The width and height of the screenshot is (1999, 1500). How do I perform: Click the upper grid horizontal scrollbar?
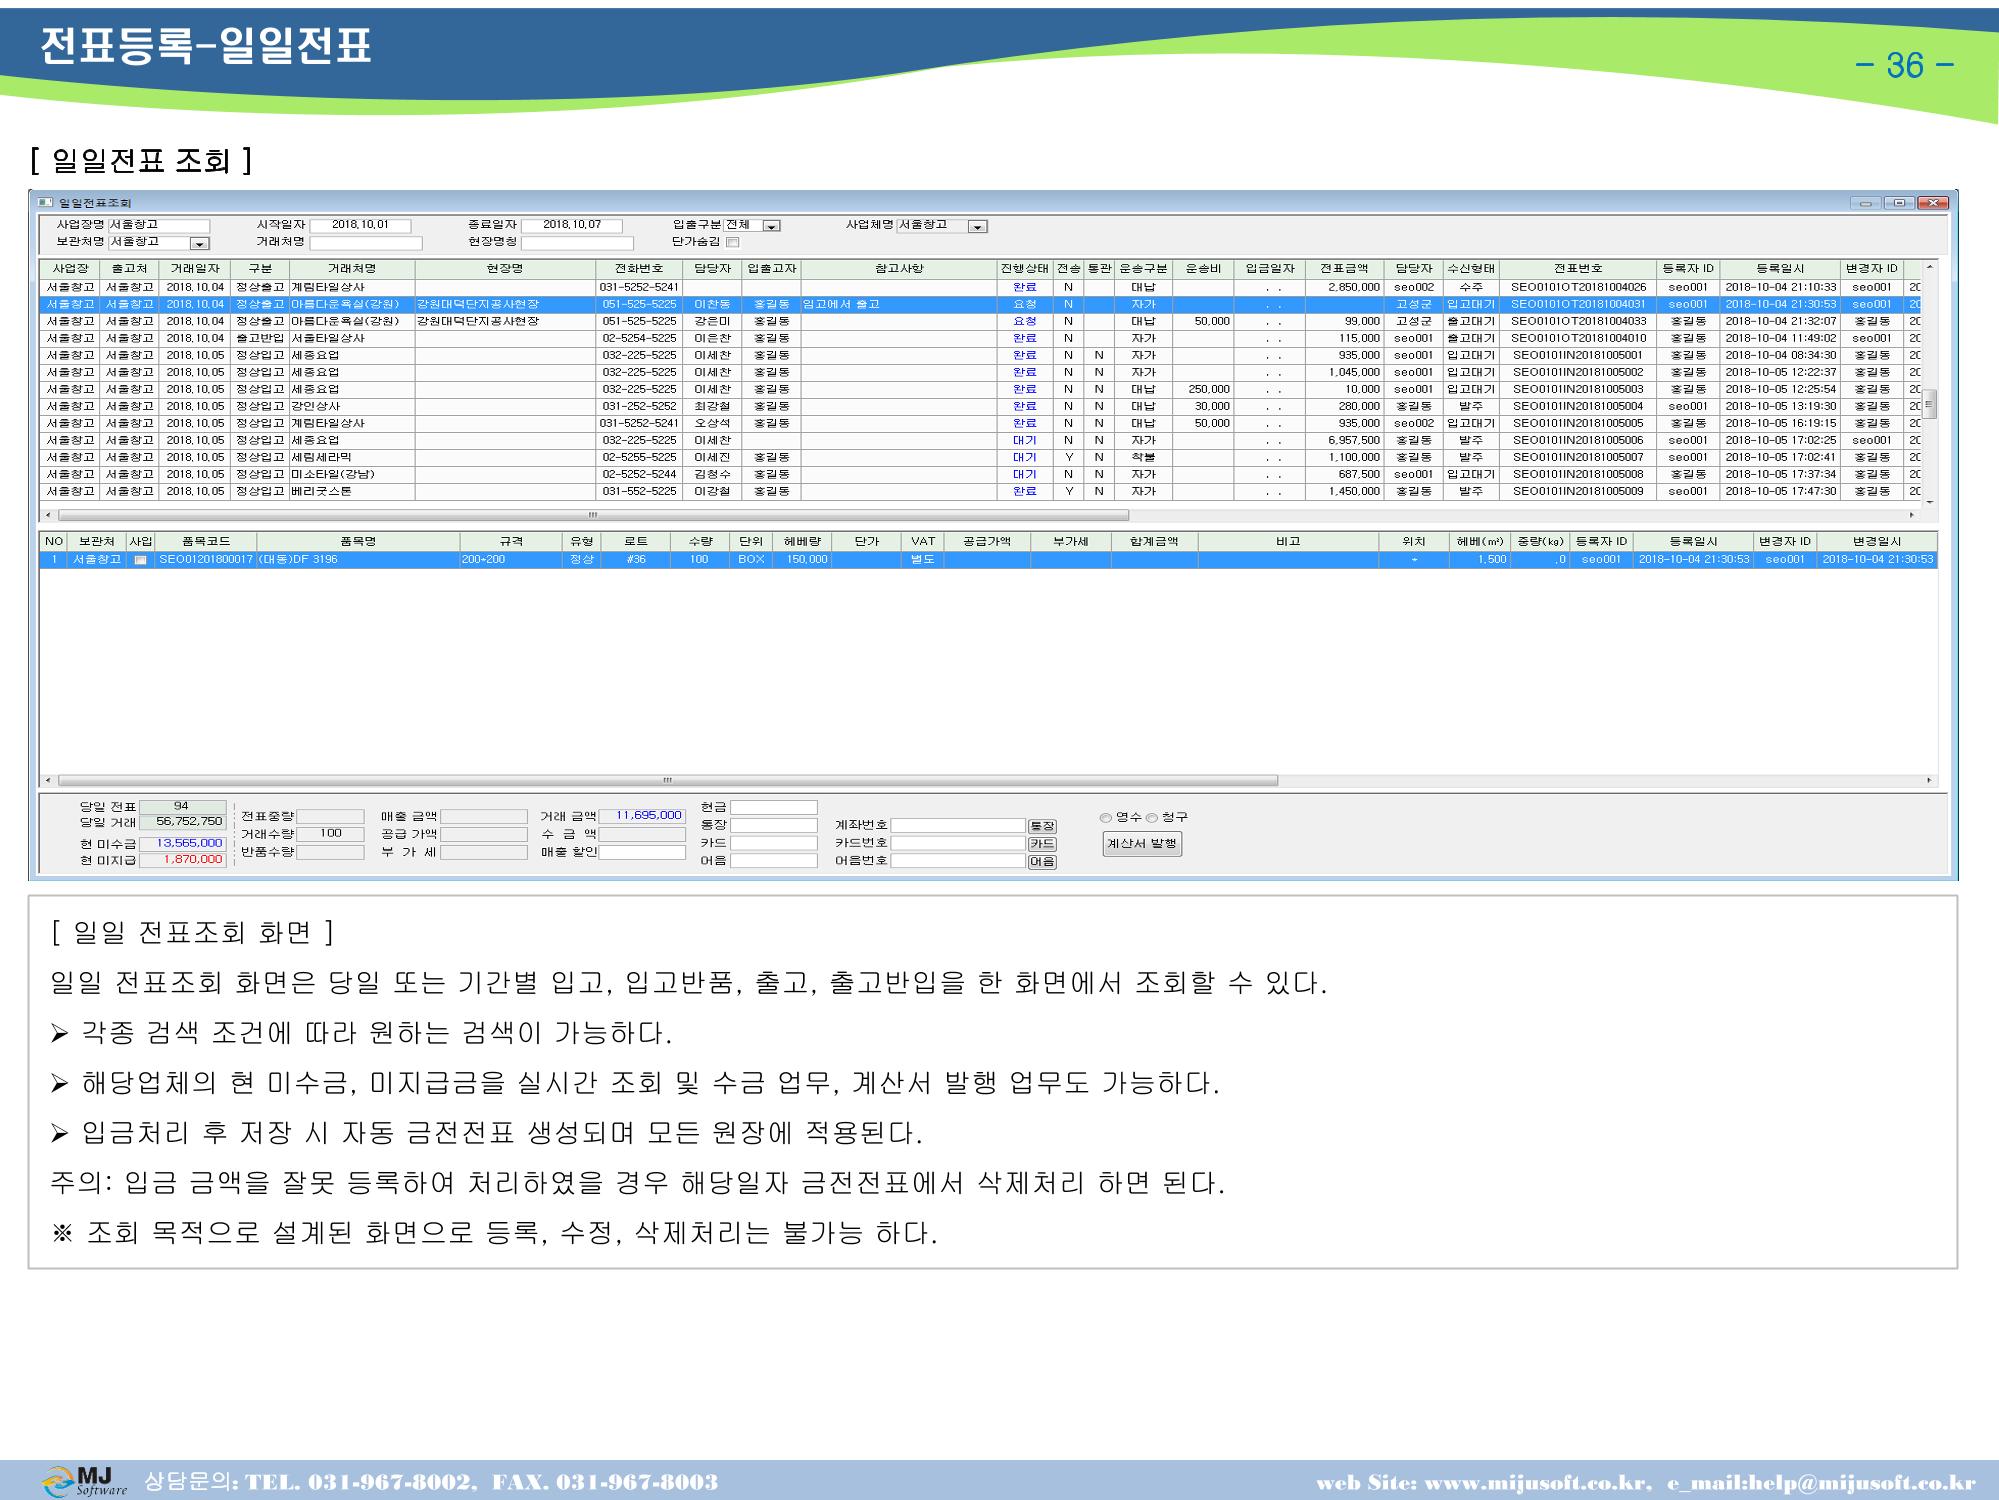tap(594, 516)
